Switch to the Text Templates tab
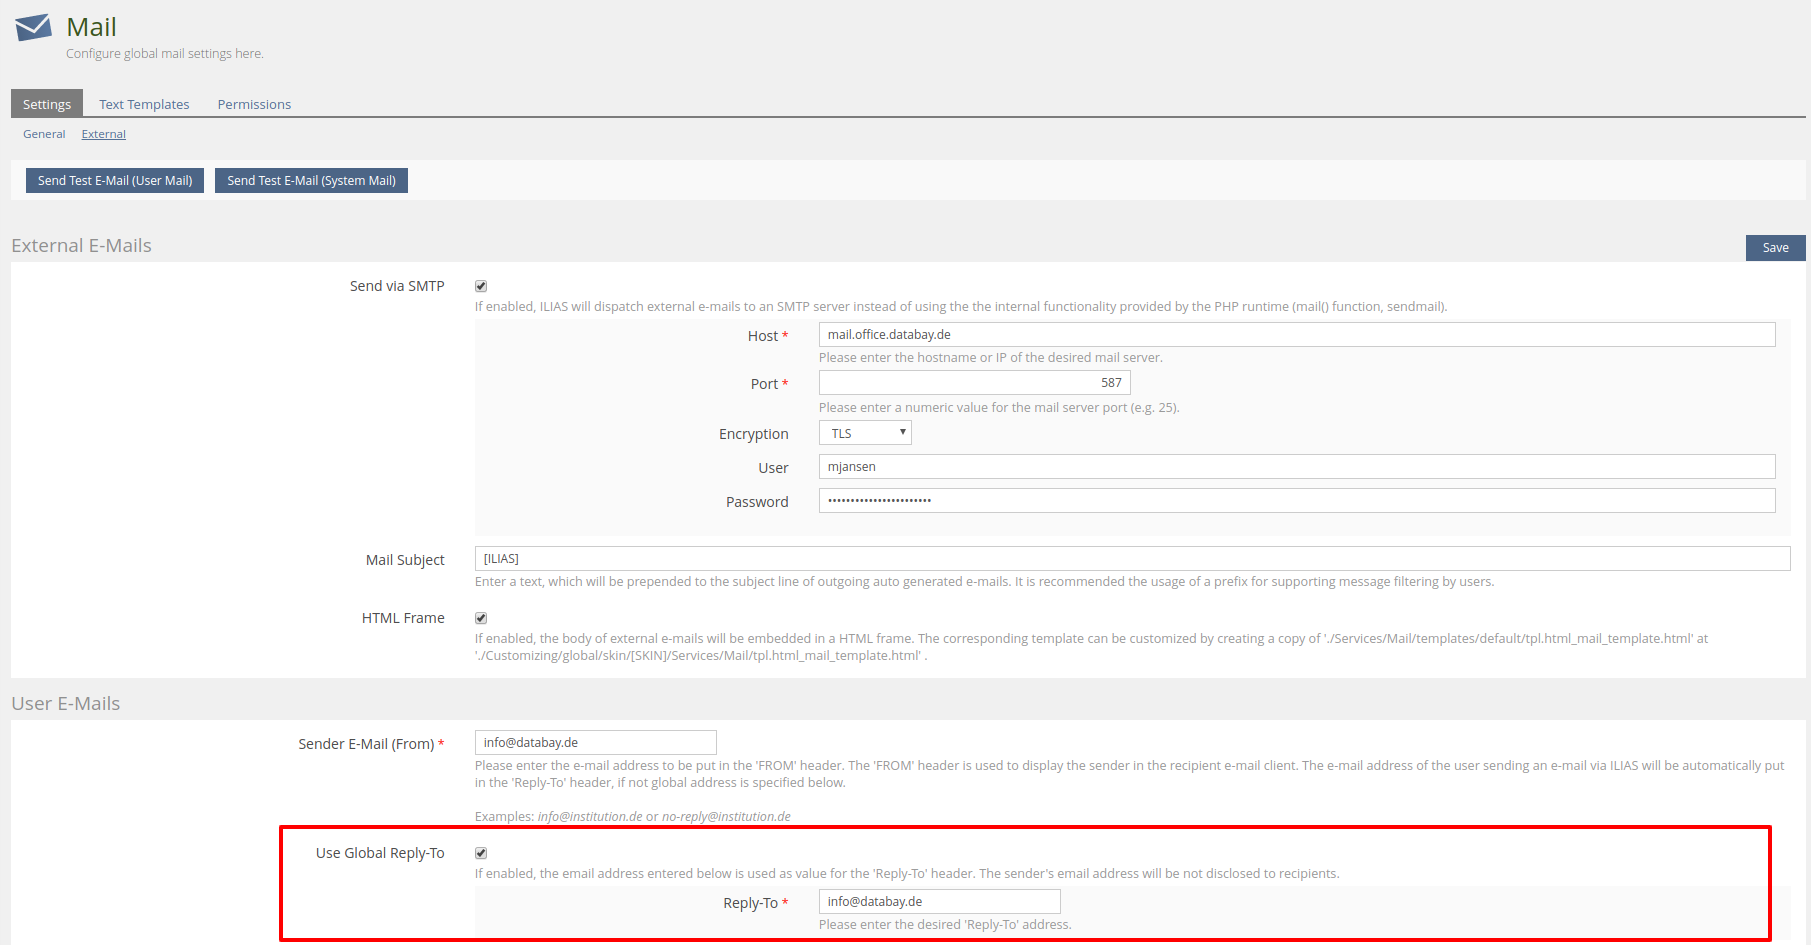Image resolution: width=1811 pixels, height=945 pixels. tap(144, 104)
